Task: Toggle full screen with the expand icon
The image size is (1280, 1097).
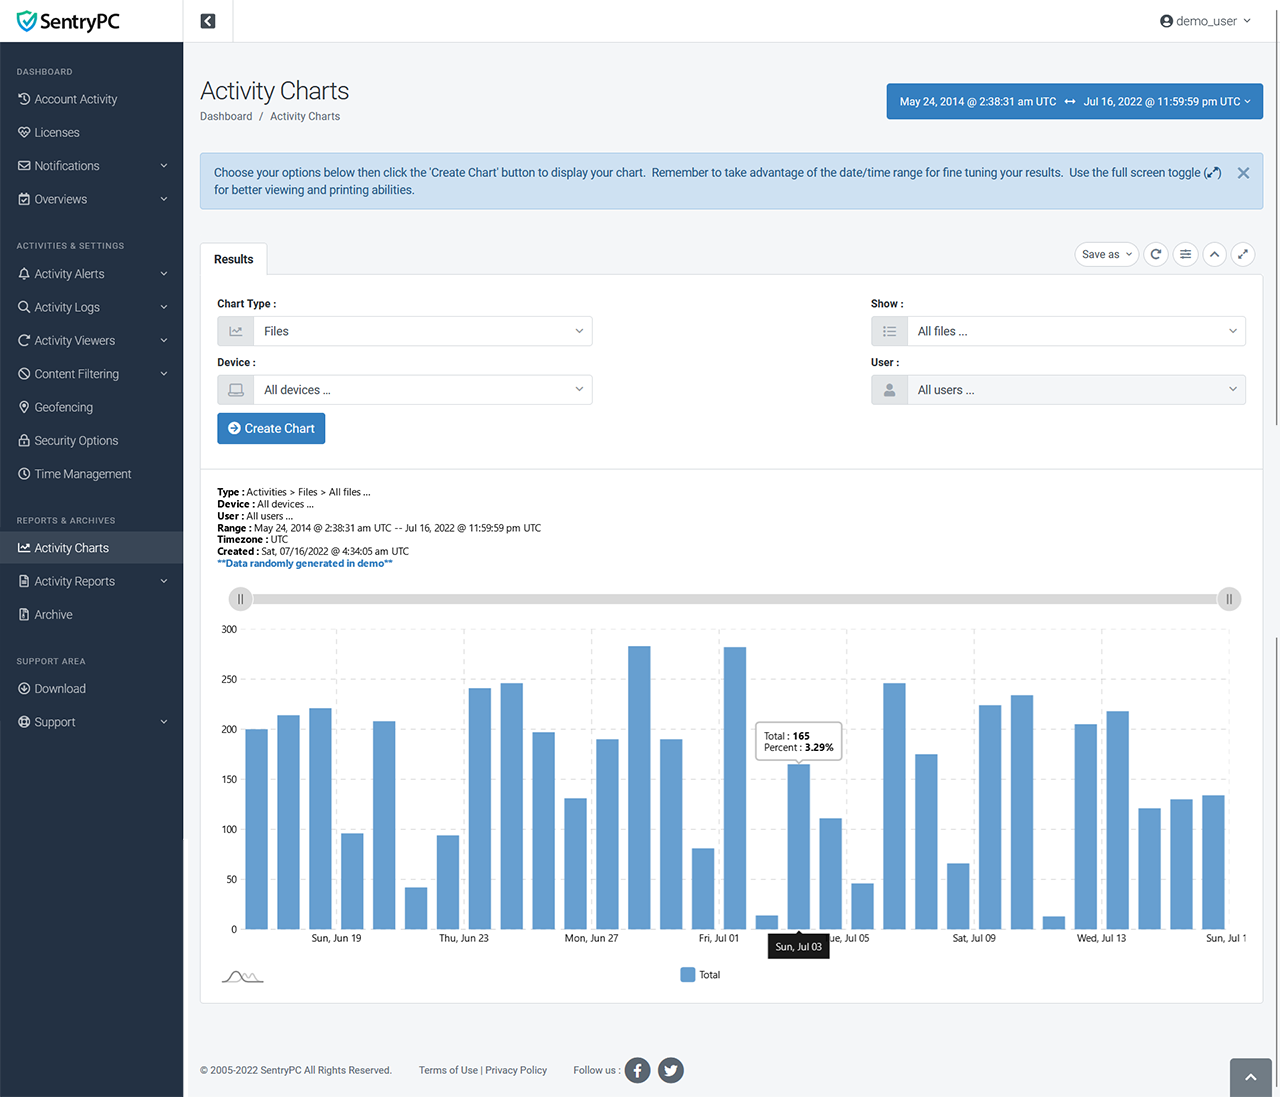Action: click(1243, 254)
